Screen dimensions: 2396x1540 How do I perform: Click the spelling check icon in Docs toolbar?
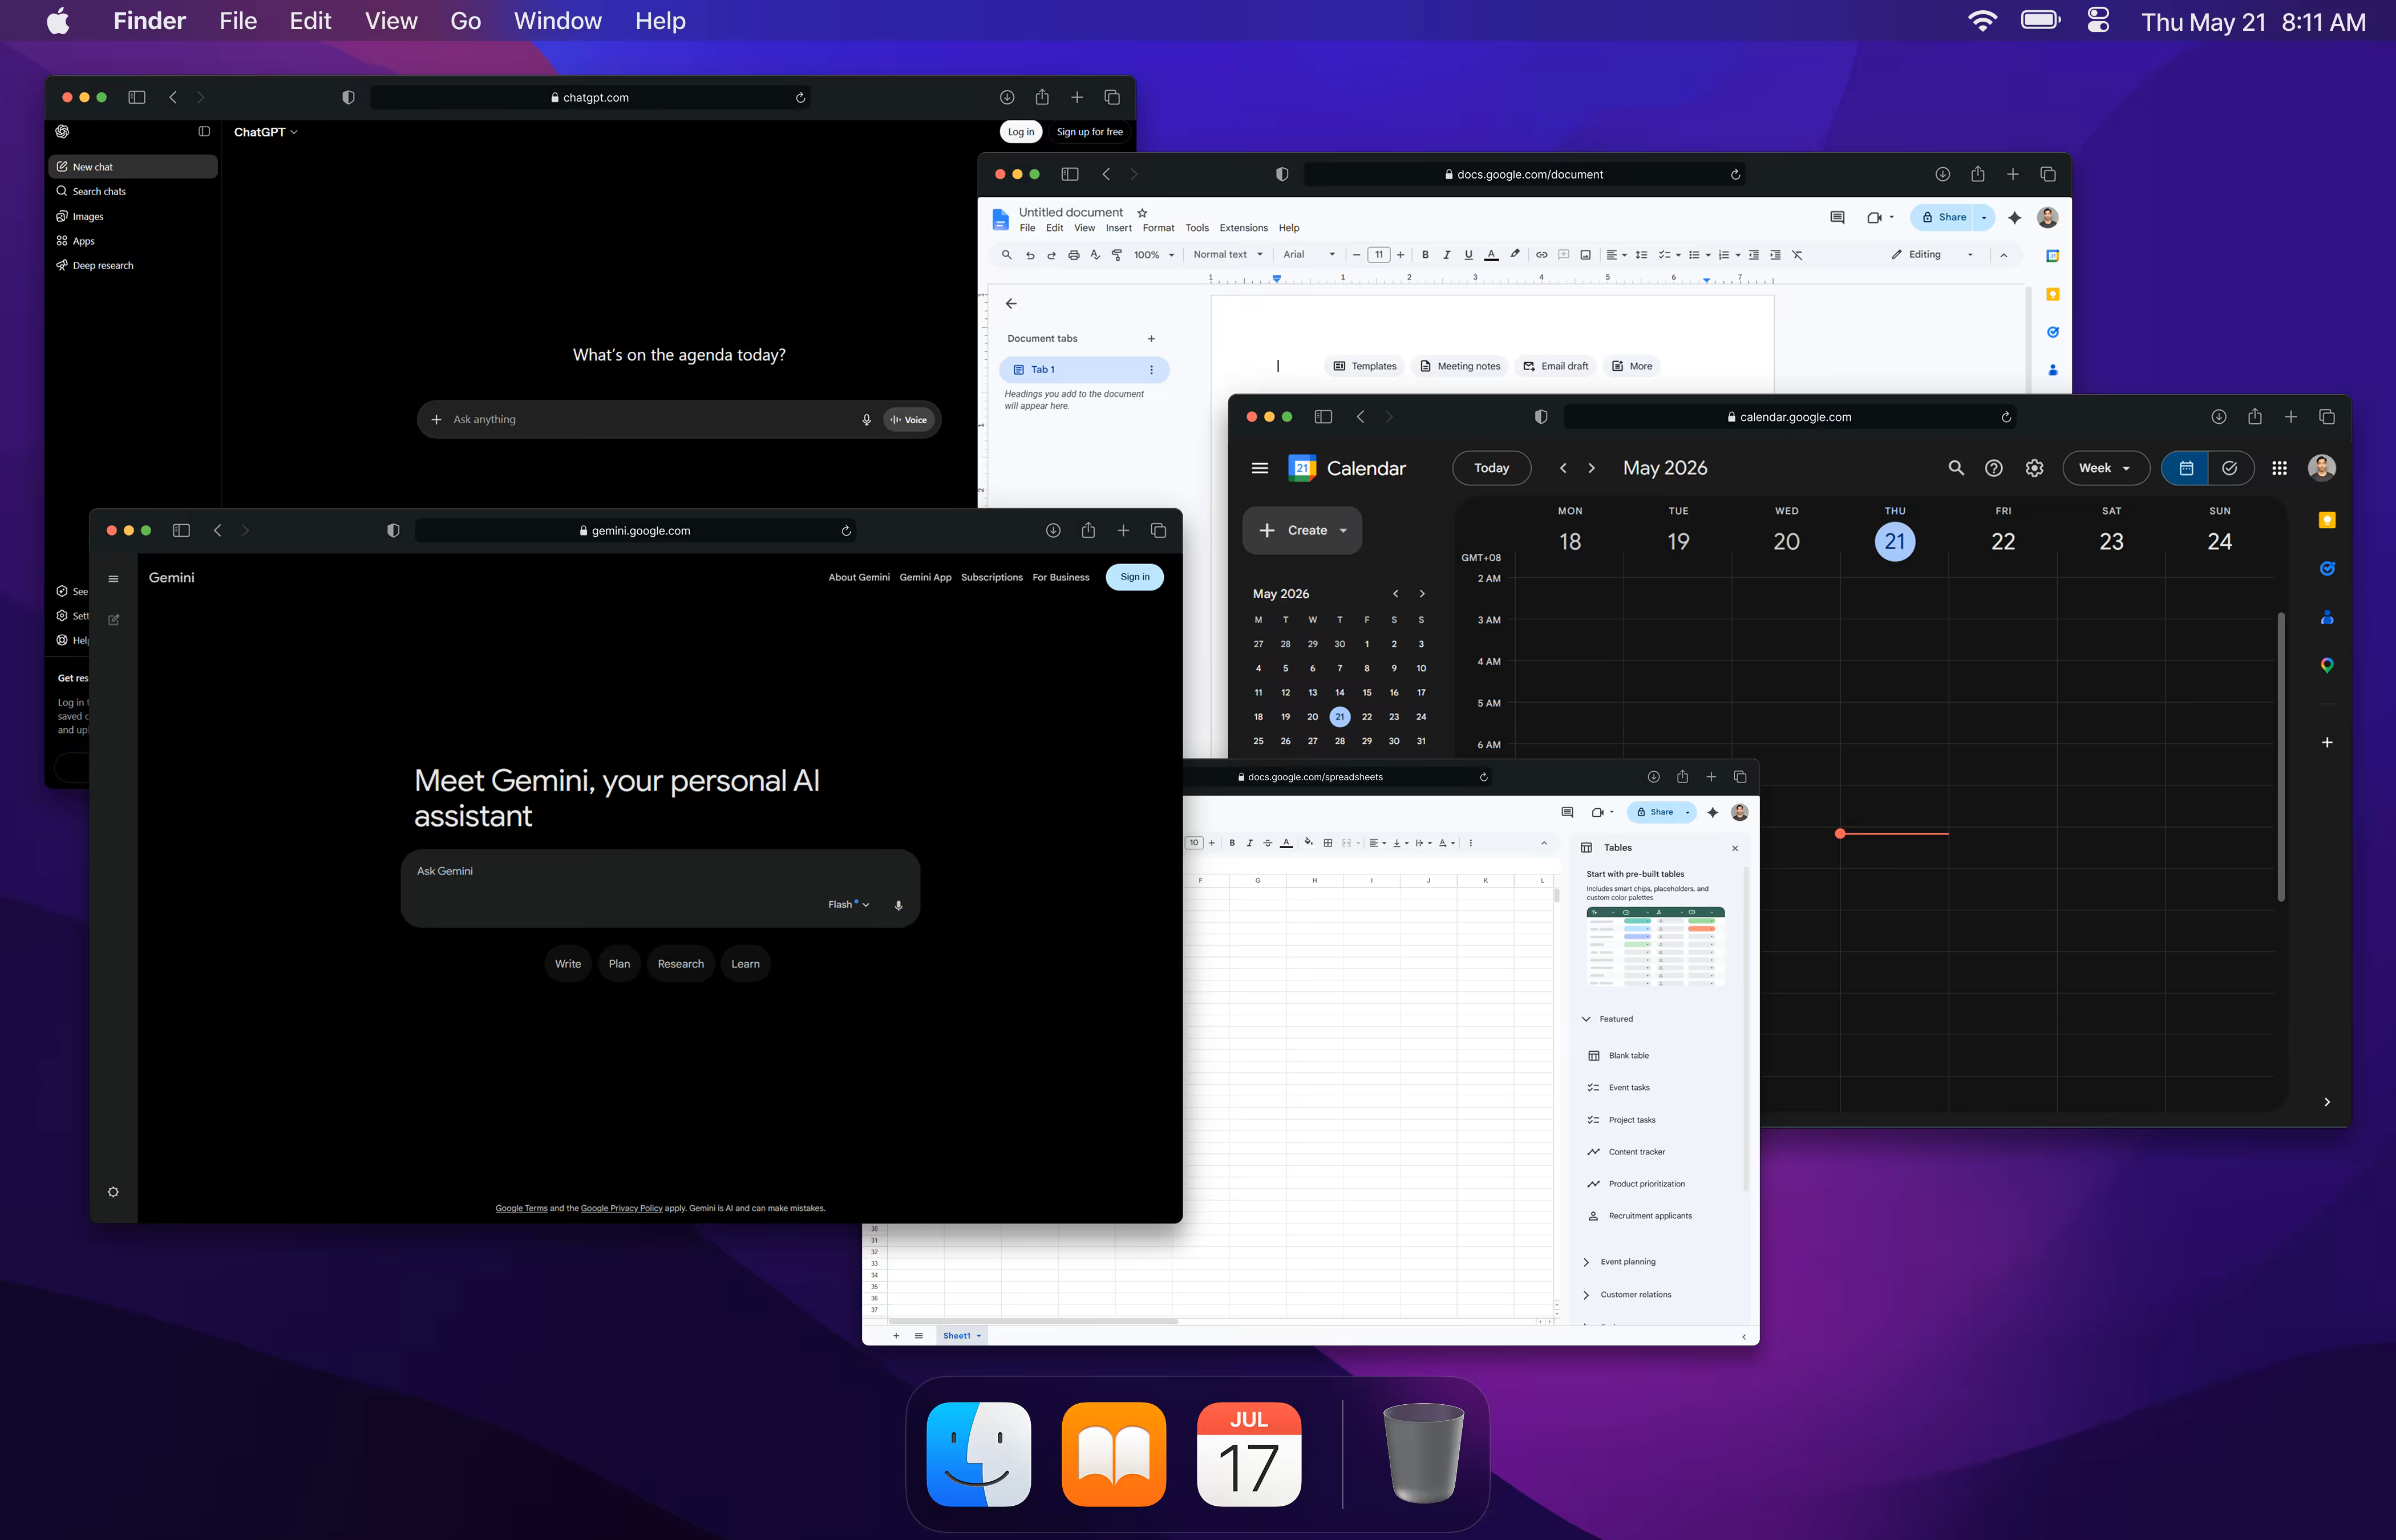pyautogui.click(x=1095, y=255)
